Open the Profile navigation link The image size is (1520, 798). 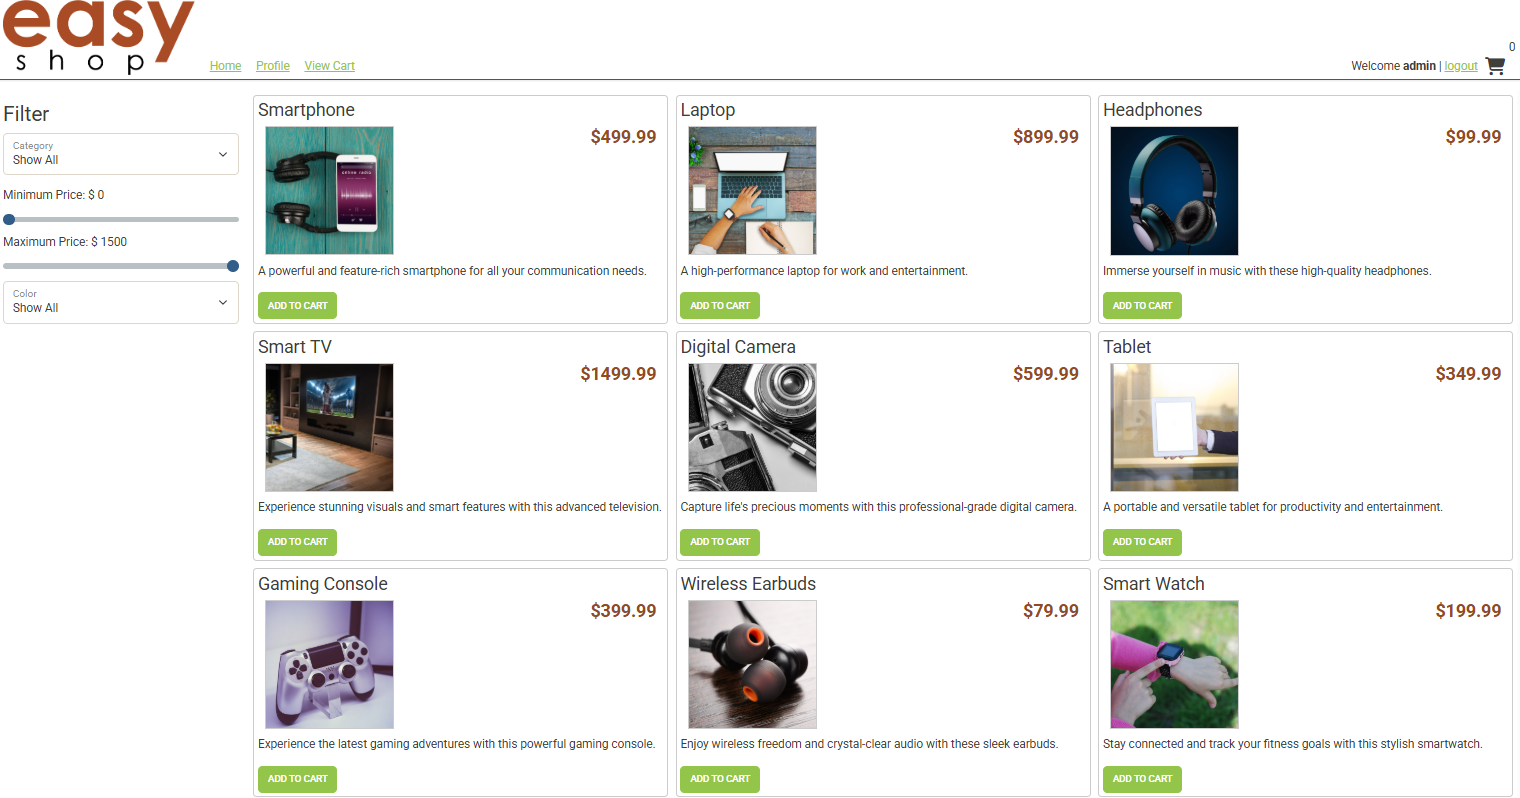click(x=273, y=66)
